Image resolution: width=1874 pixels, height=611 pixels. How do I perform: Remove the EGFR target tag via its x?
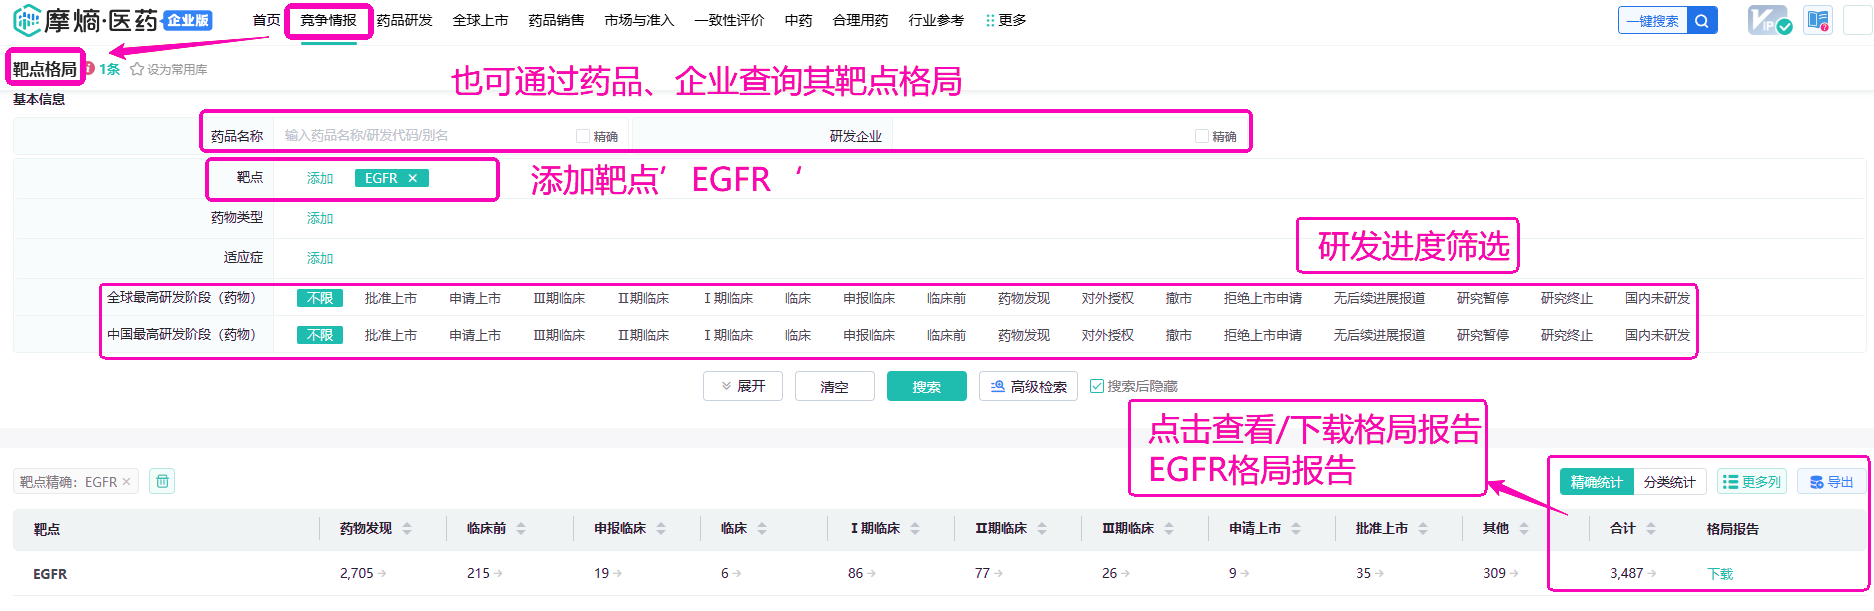click(412, 178)
